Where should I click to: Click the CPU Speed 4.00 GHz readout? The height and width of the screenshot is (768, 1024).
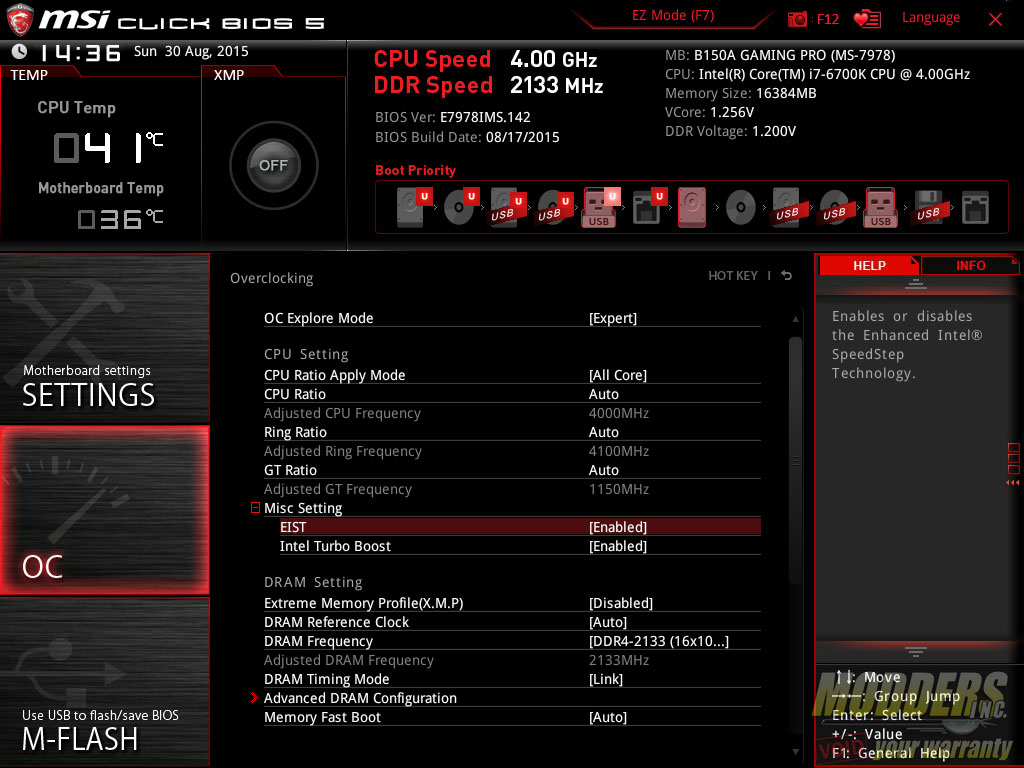click(485, 59)
